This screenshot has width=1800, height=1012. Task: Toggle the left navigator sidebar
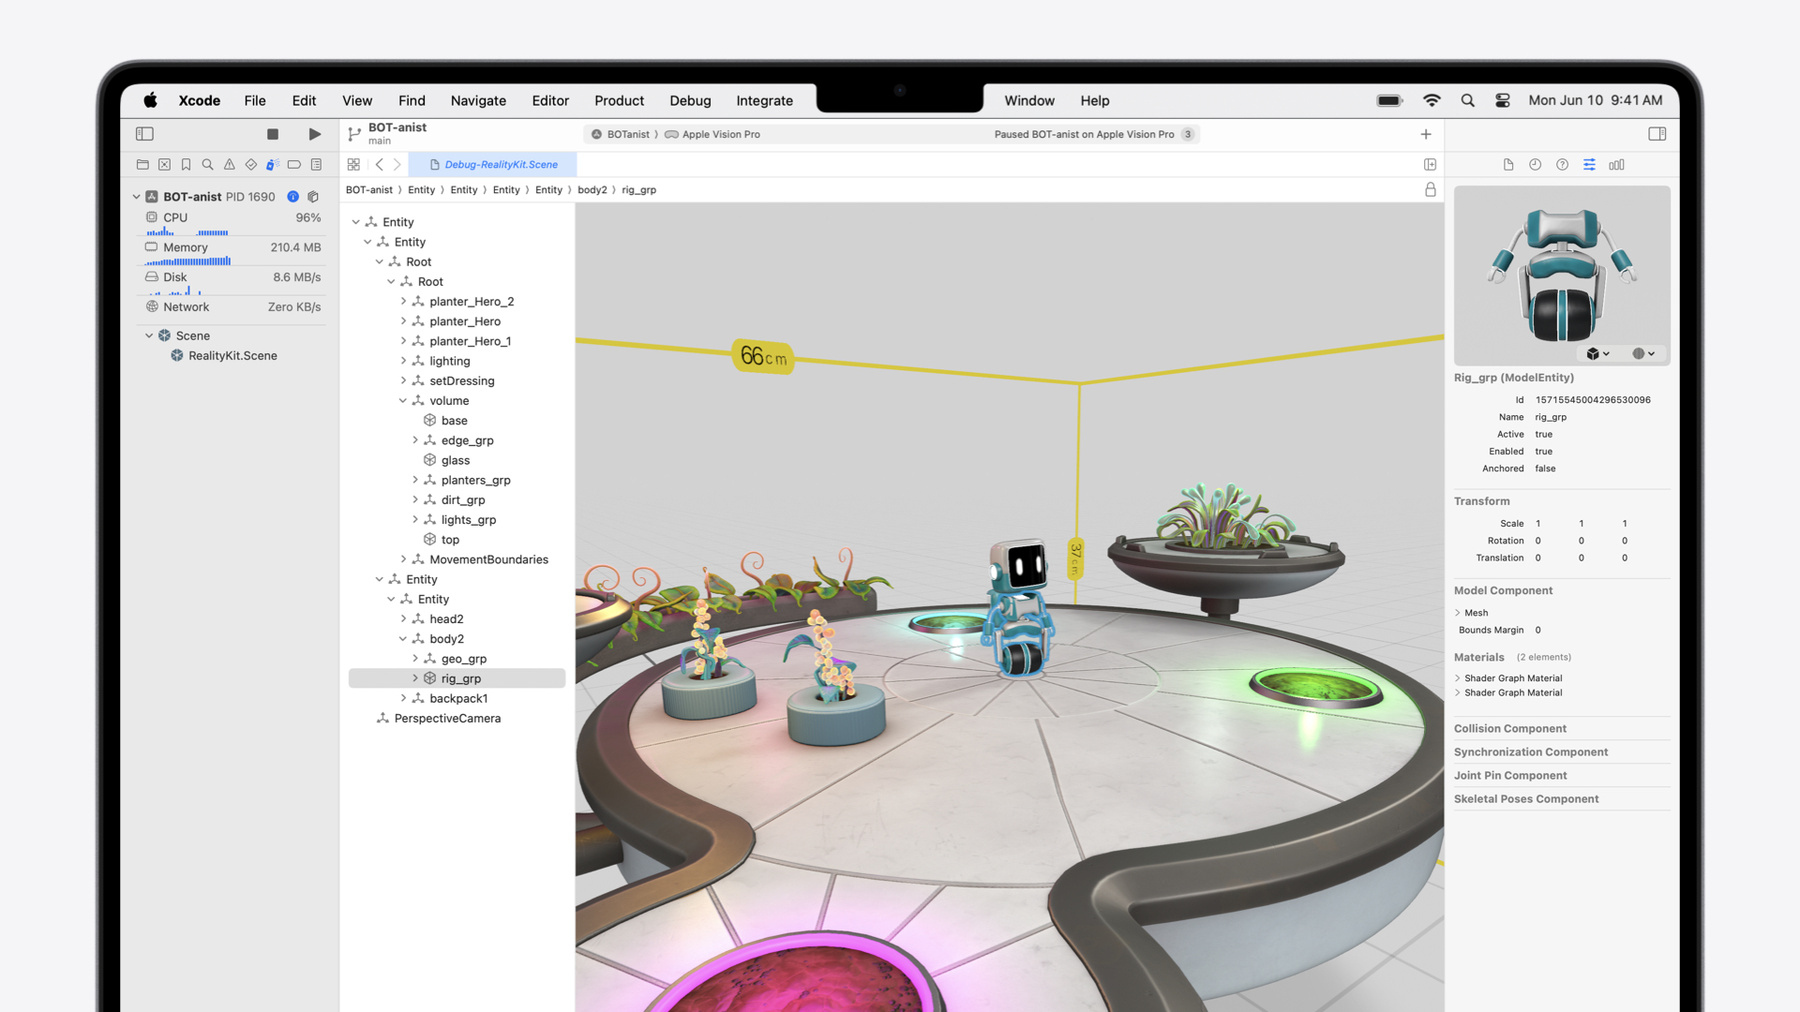pos(145,134)
